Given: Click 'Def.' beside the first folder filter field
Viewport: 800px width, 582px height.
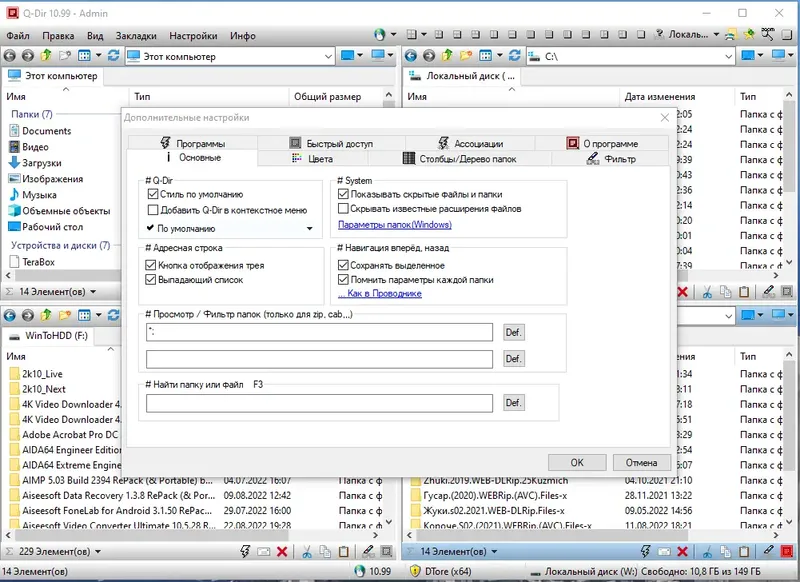Looking at the screenshot, I should tap(513, 332).
